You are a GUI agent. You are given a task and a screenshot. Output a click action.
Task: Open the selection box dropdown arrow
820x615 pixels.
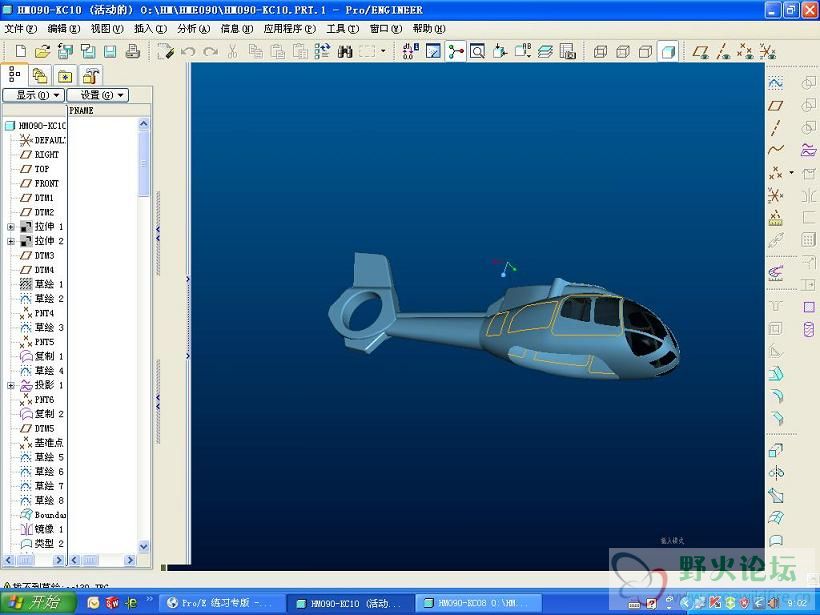[x=383, y=51]
